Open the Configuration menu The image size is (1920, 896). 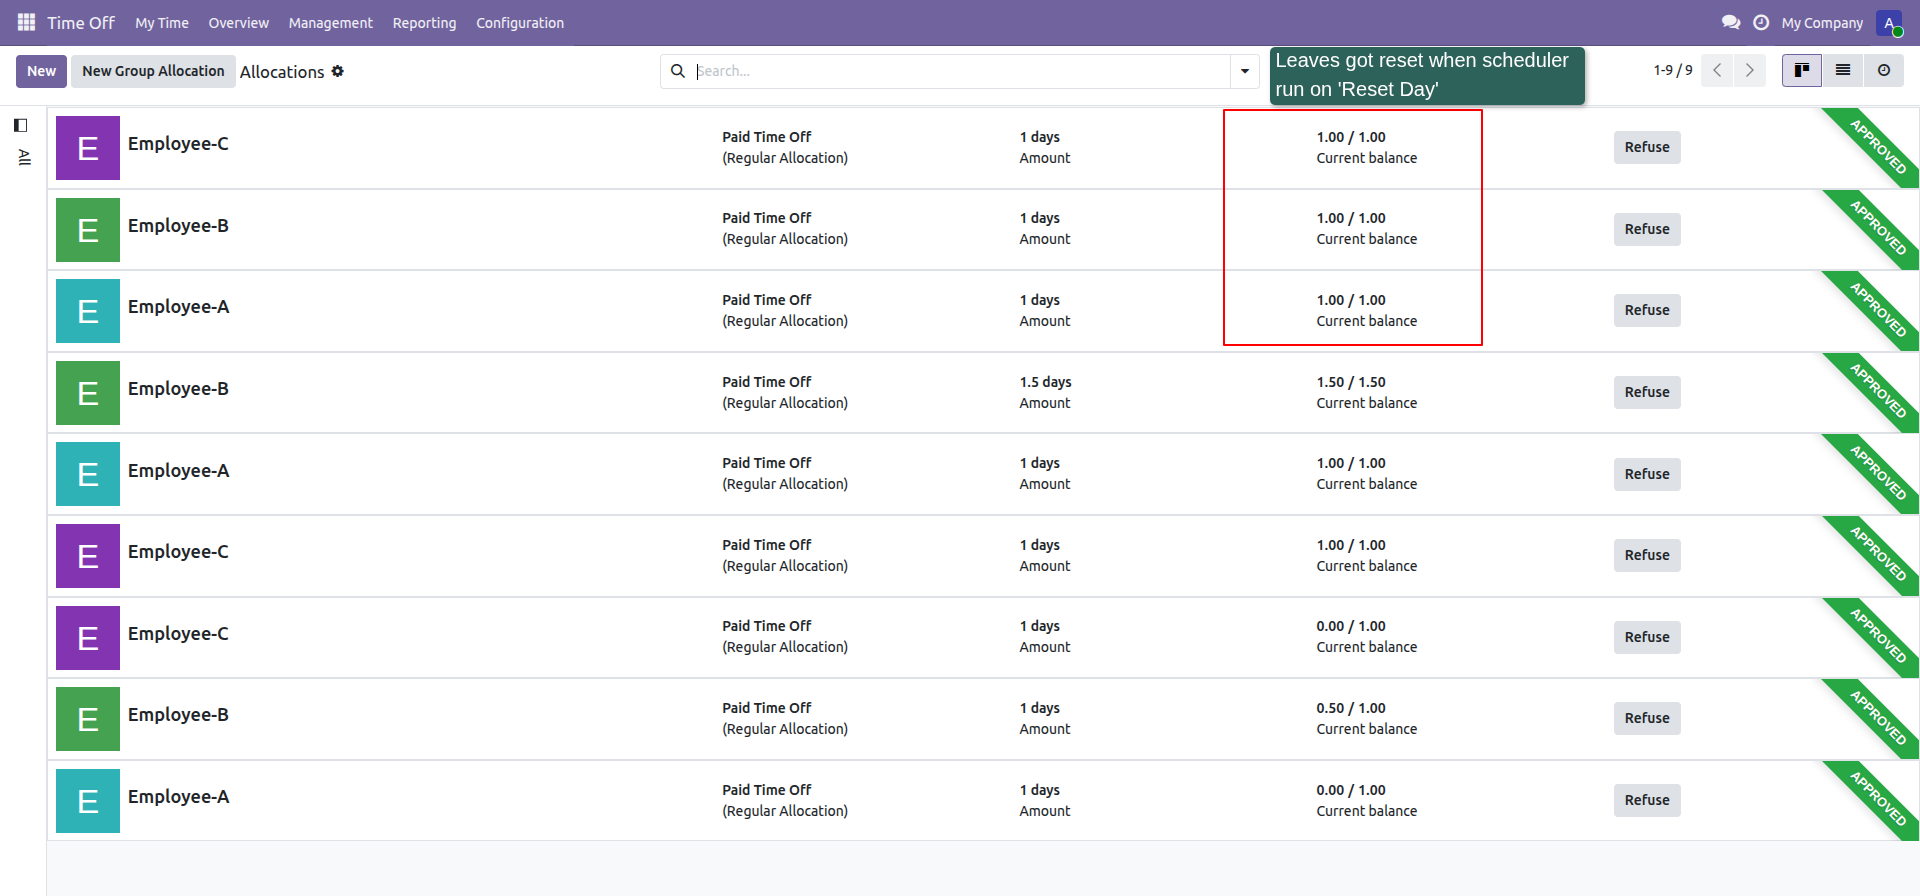(x=520, y=23)
